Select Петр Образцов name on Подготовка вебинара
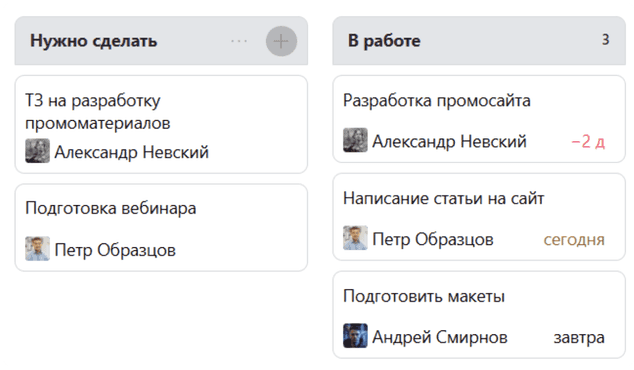 [115, 250]
